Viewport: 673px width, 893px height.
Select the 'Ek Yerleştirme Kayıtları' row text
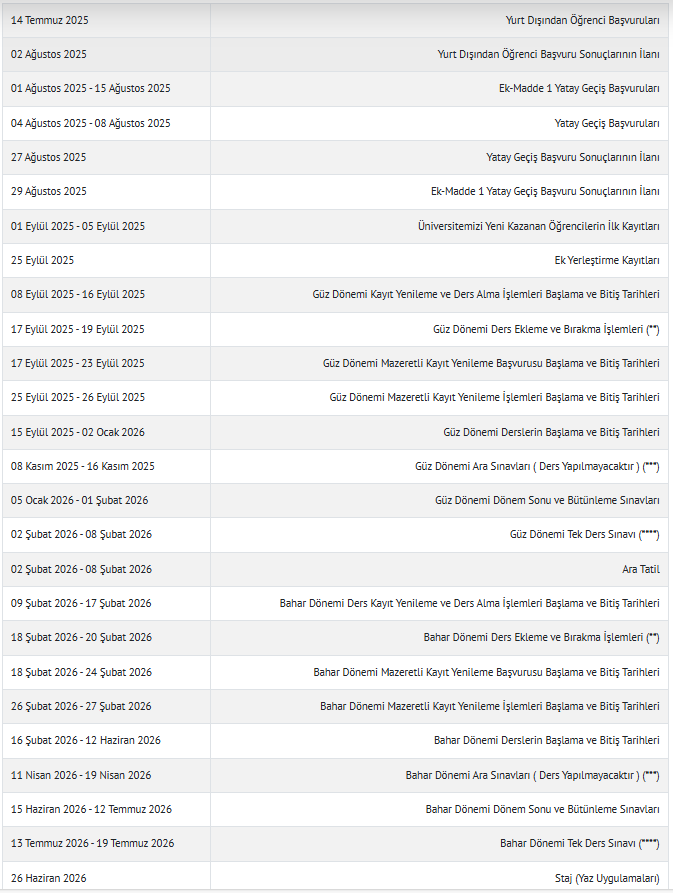607,260
